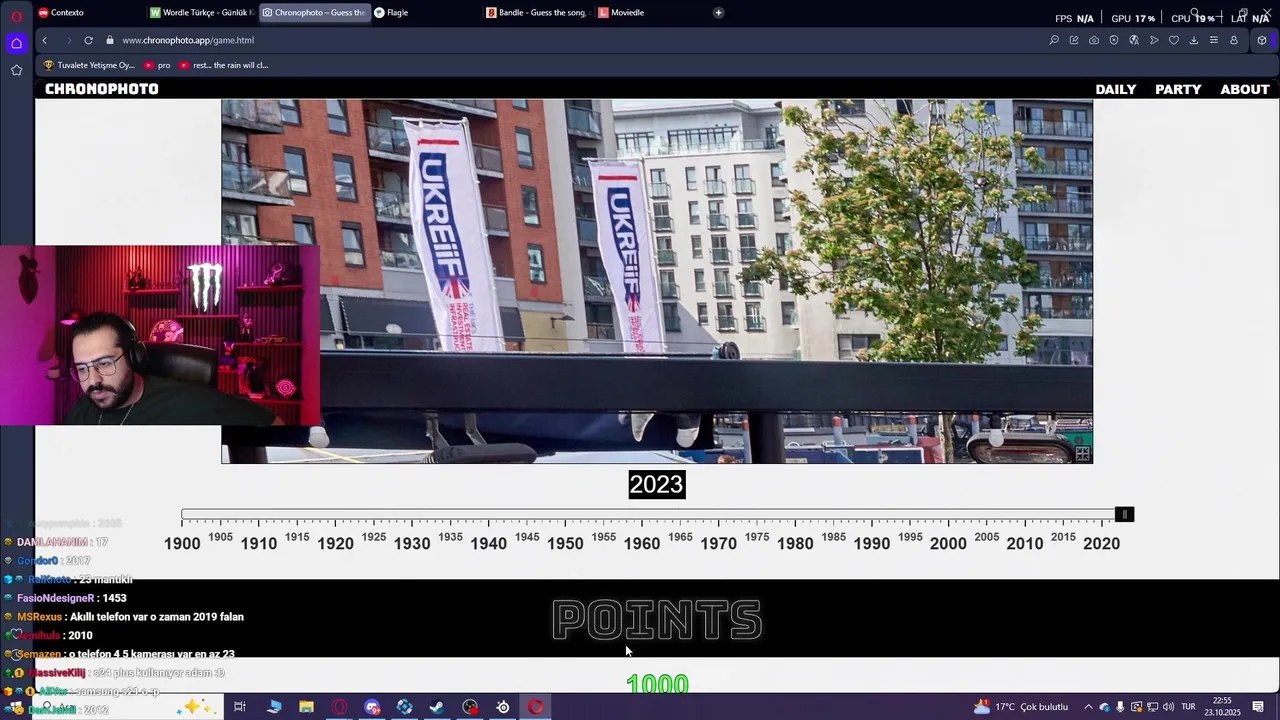Image resolution: width=1280 pixels, height=720 pixels.
Task: Click the site security lock icon
Action: [110, 40]
